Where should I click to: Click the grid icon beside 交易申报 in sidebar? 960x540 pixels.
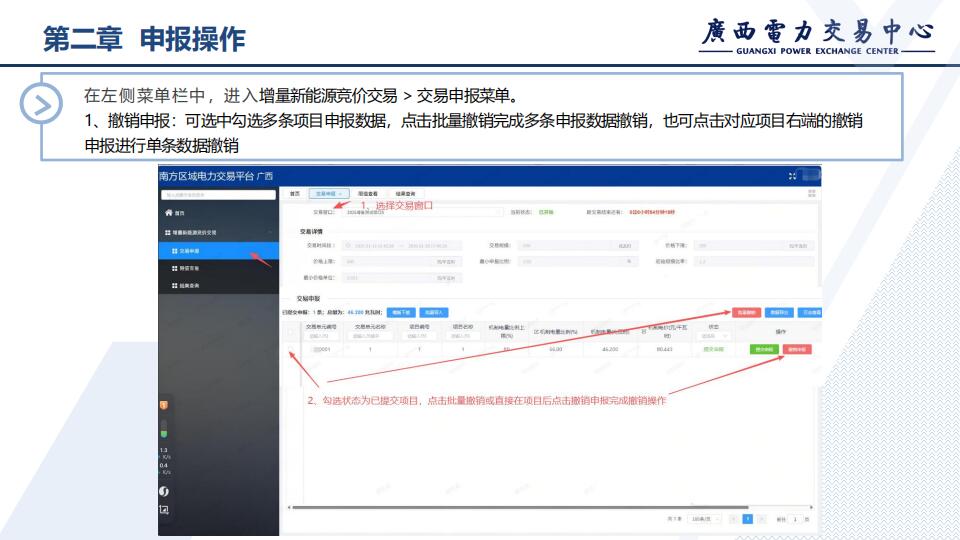coord(175,250)
